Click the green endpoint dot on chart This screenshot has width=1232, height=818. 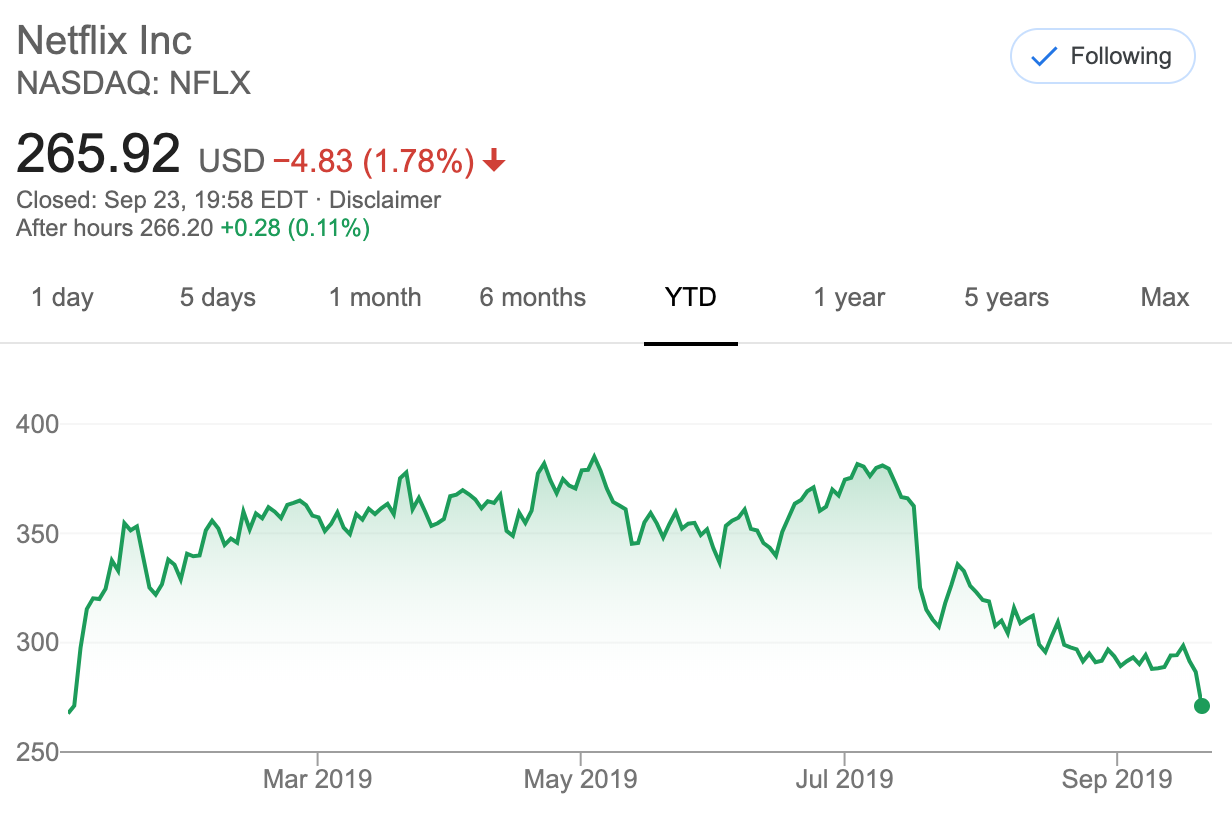coord(1202,706)
